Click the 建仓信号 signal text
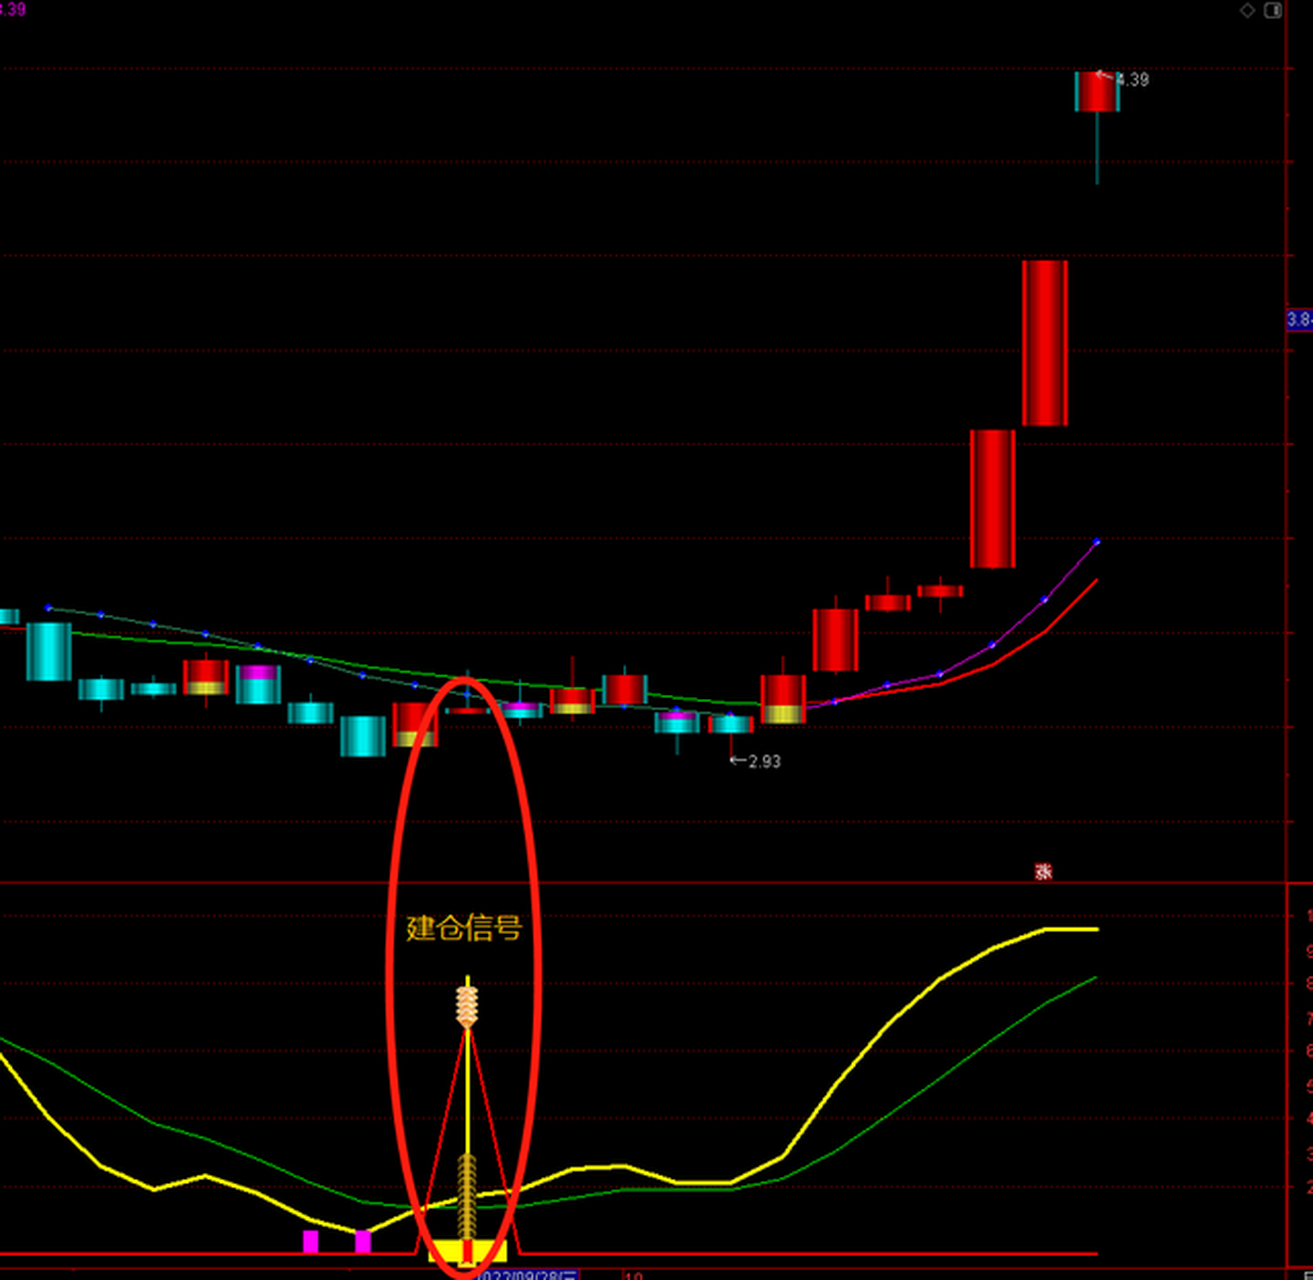 tap(464, 928)
